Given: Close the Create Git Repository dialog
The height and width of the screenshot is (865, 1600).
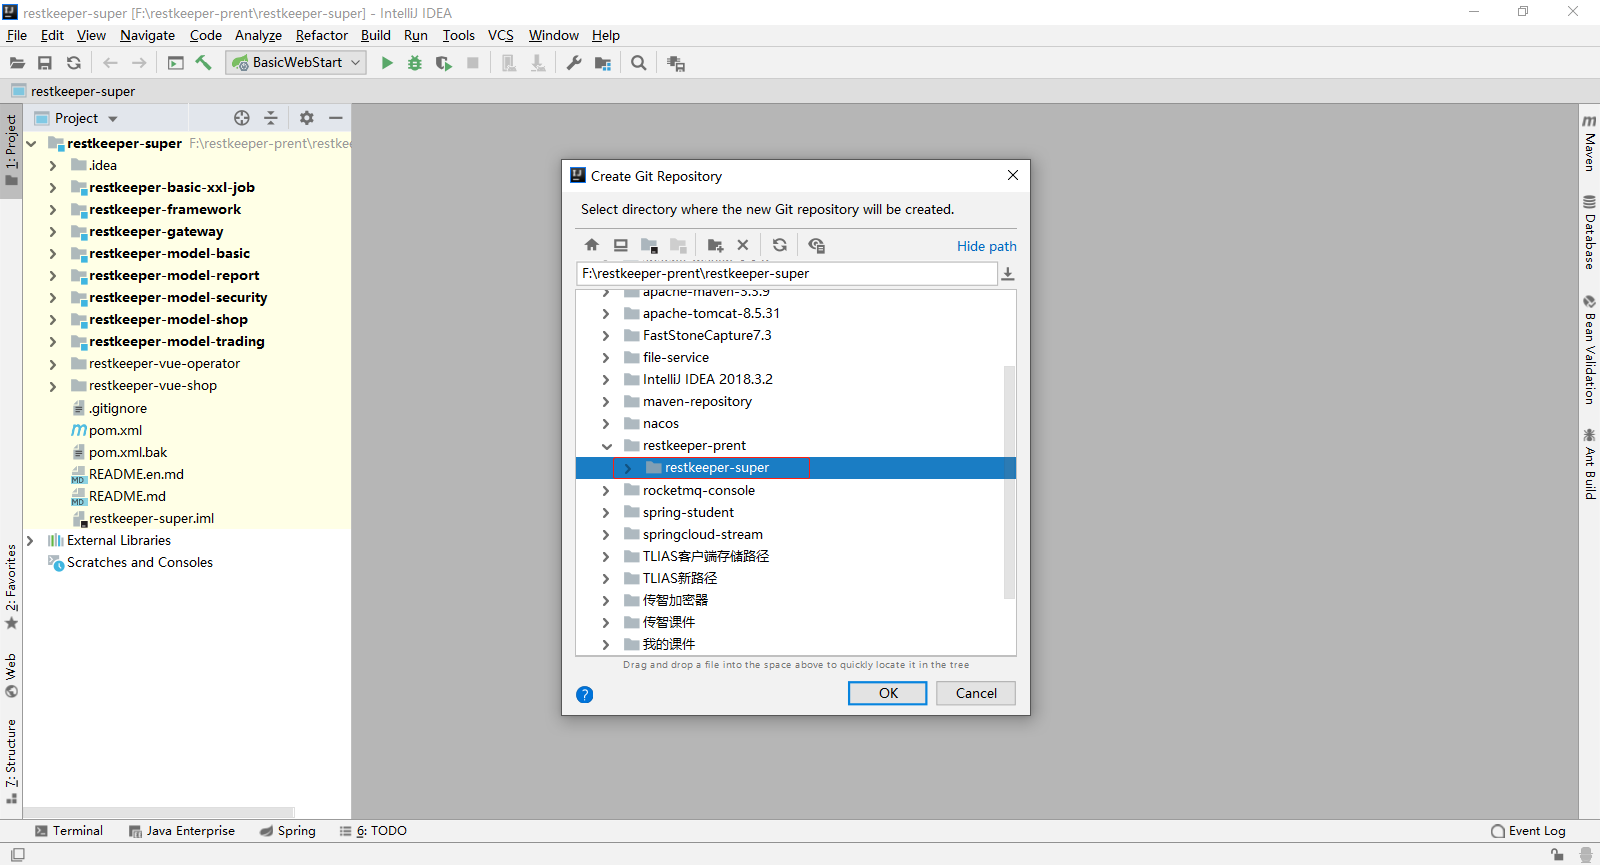Looking at the screenshot, I should [1013, 175].
